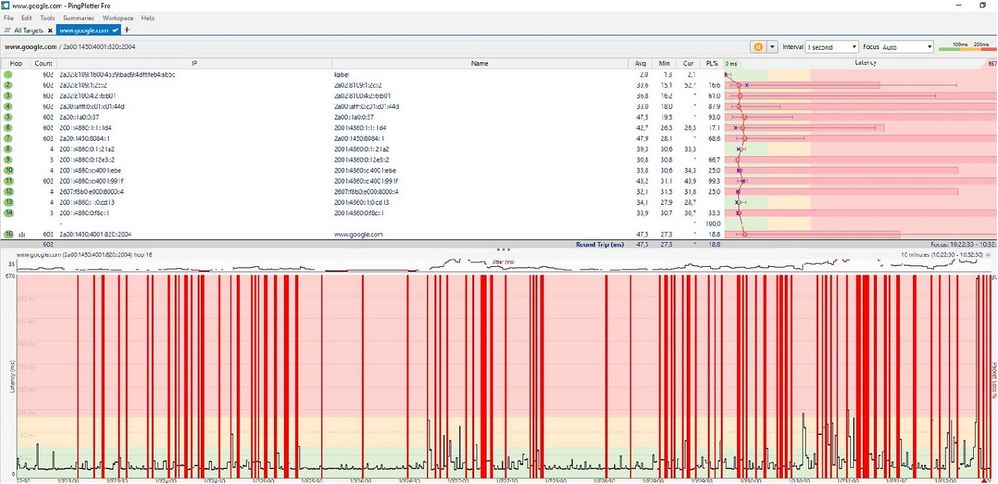Click hop 16 IP cell 2a00:1450:4001:820::2004
998x484 pixels.
point(95,234)
